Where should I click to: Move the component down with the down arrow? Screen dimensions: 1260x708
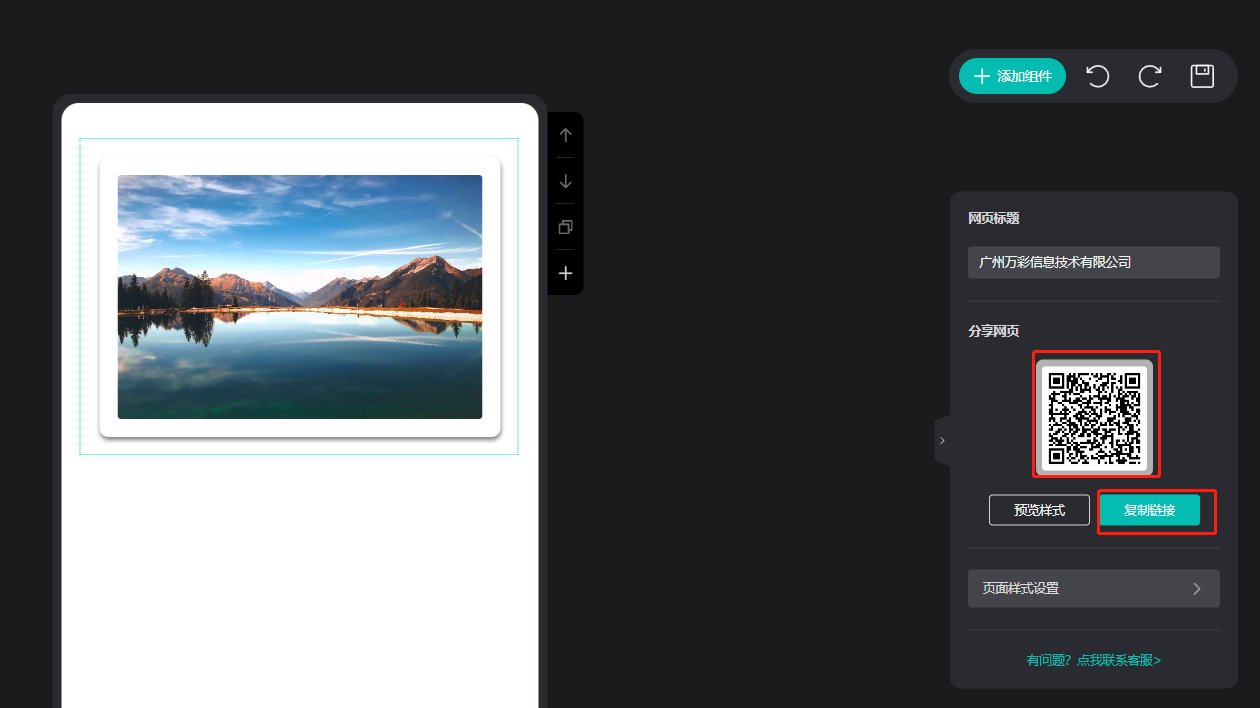pos(565,181)
